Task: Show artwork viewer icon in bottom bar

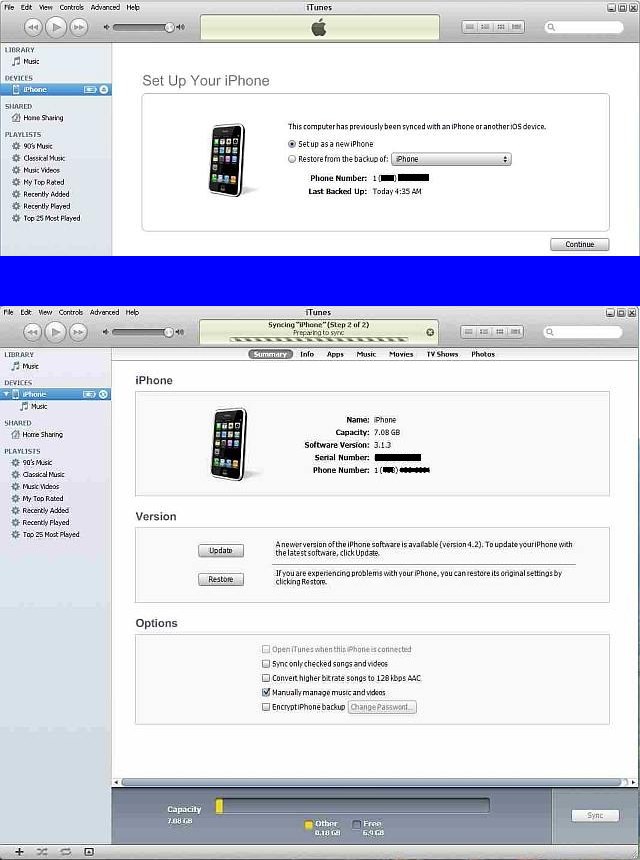Action: point(89,852)
